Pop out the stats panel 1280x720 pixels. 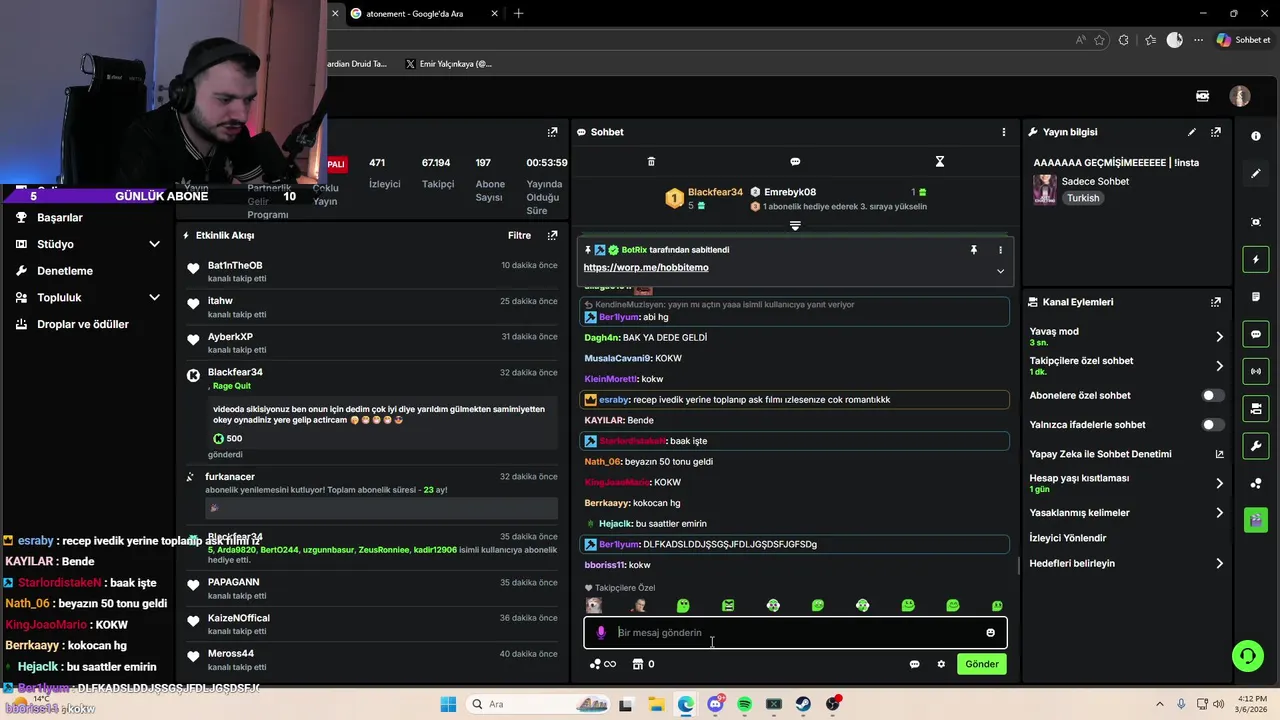coord(552,132)
